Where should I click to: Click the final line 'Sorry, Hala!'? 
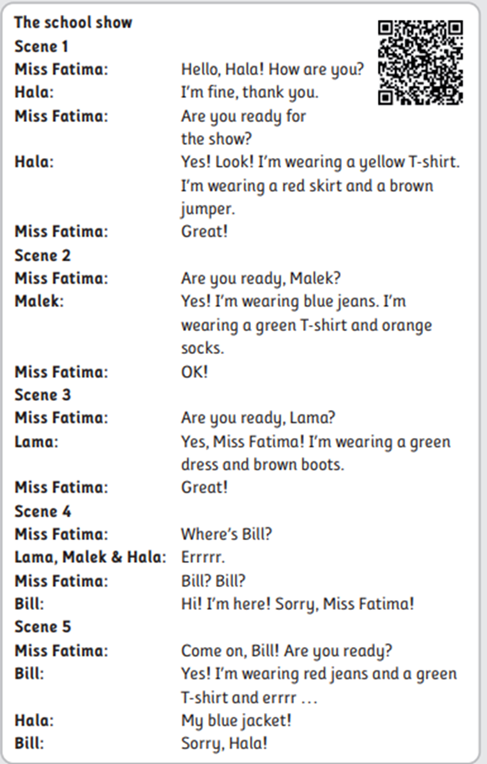(224, 744)
